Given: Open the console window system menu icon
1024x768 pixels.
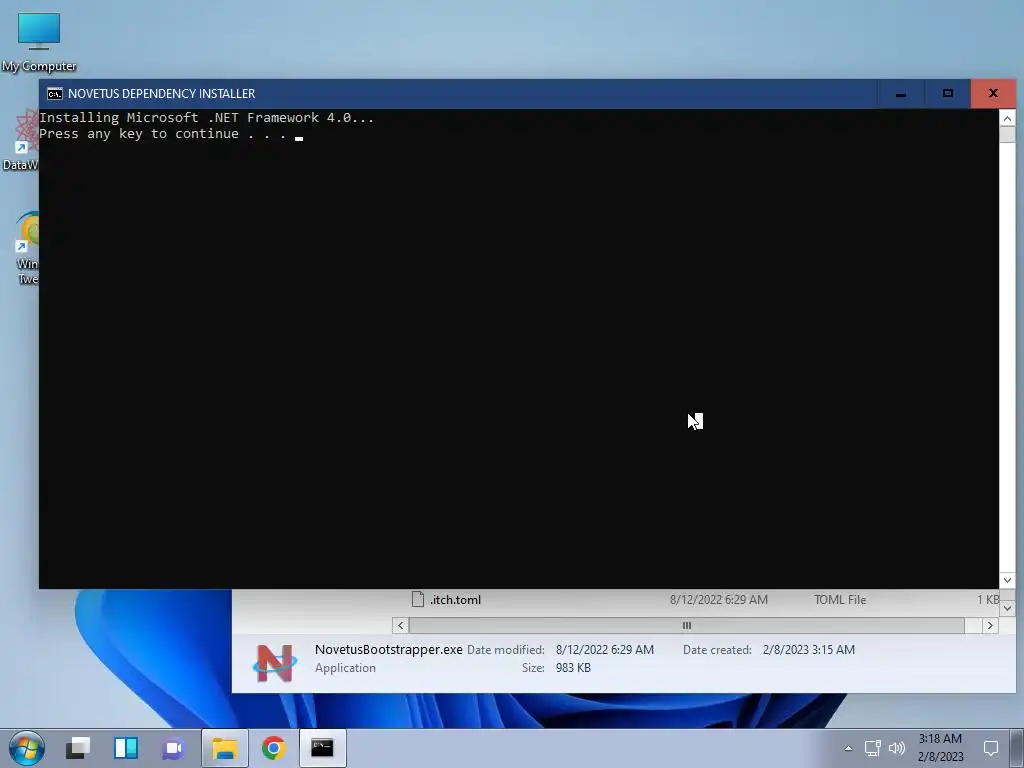Looking at the screenshot, I should [55, 94].
